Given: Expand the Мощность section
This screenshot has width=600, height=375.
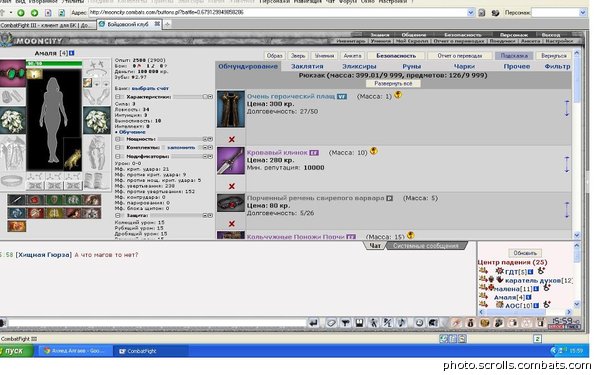Looking at the screenshot, I should [118, 139].
